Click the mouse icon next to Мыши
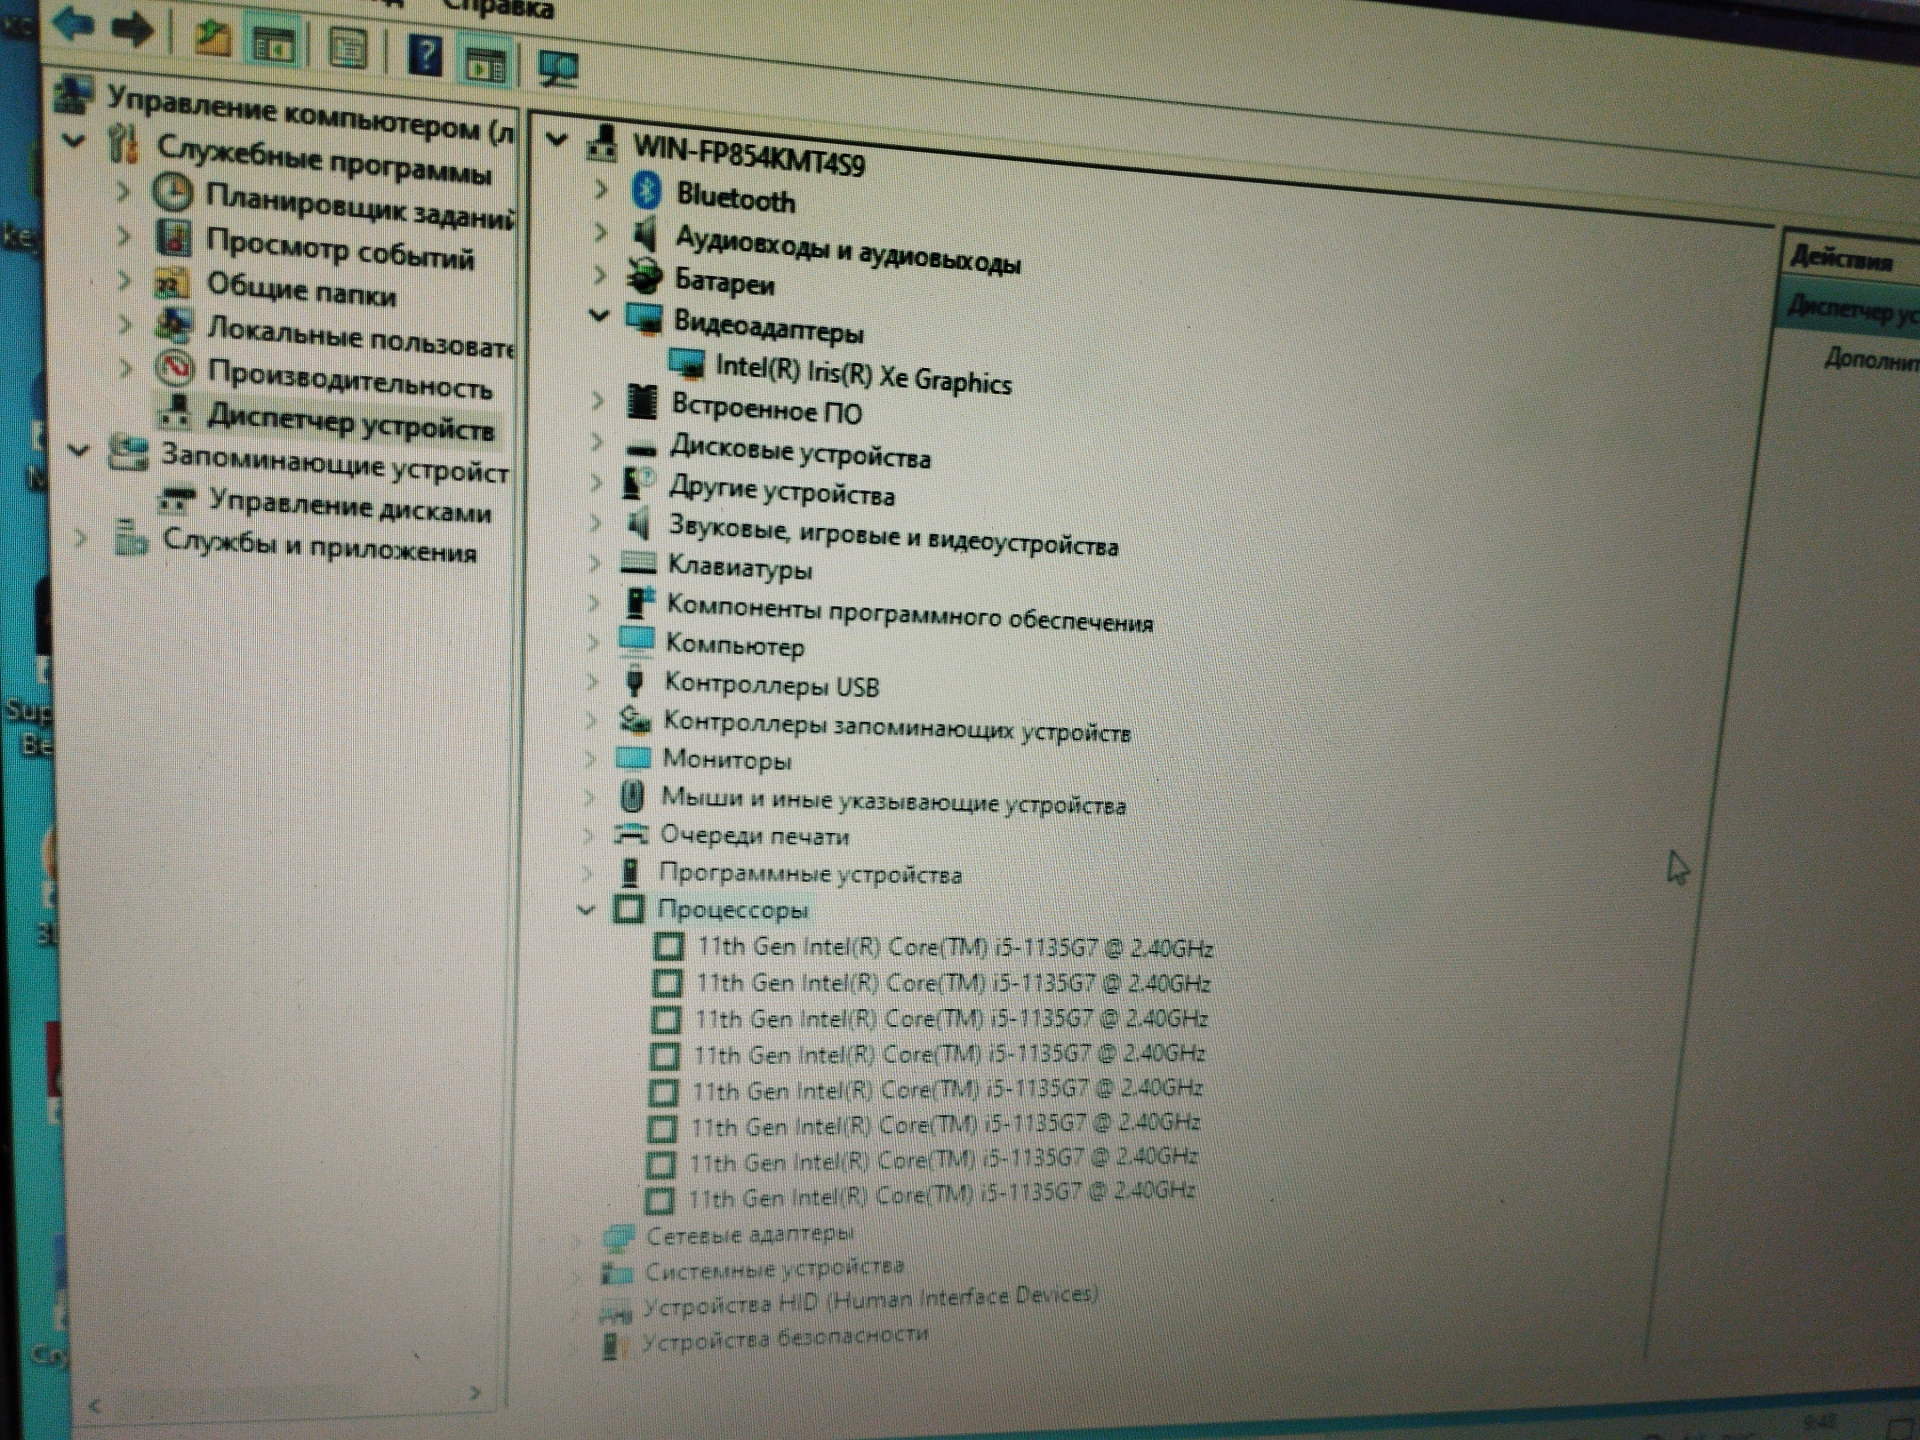 [x=632, y=796]
